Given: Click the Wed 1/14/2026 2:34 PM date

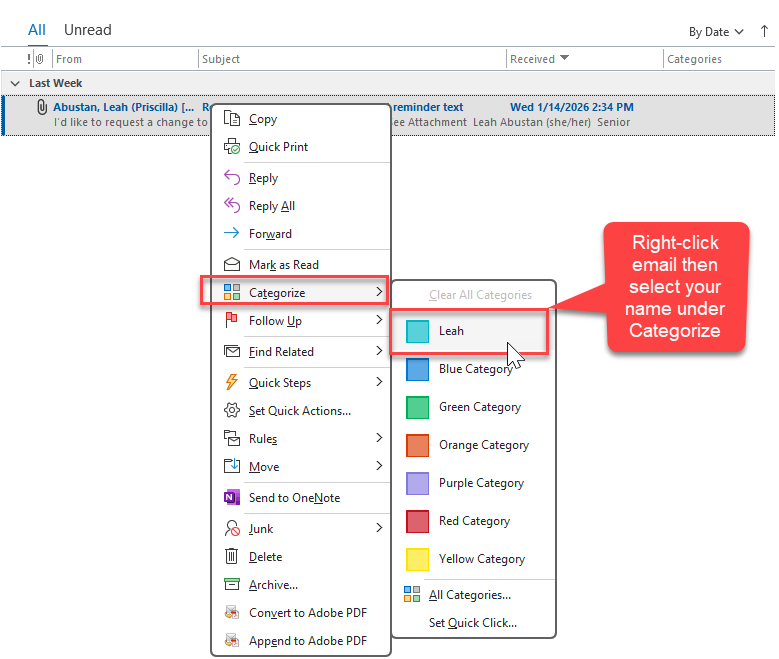Looking at the screenshot, I should pyautogui.click(x=572, y=107).
